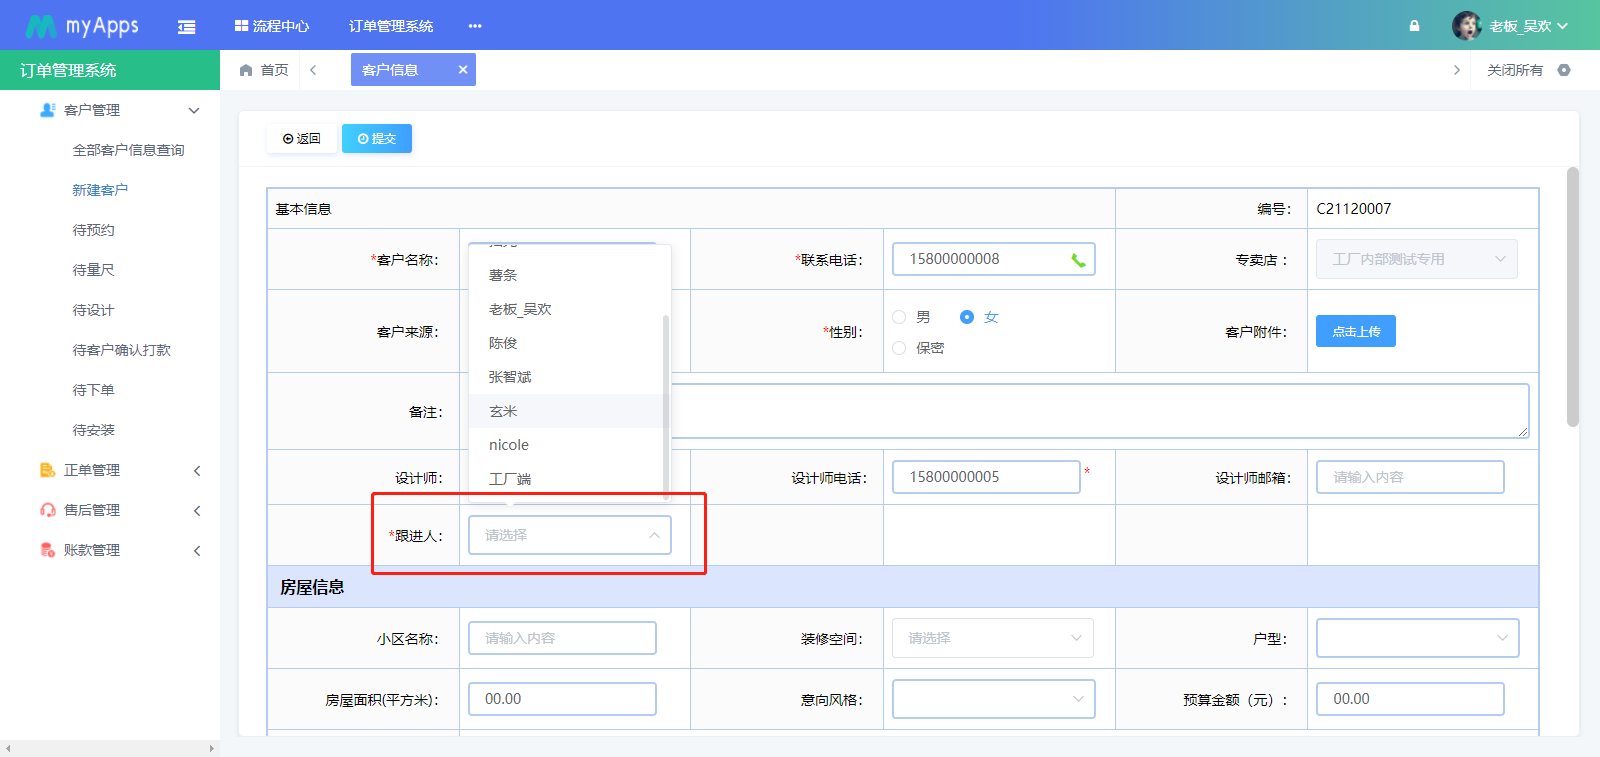
Task: Click the home icon in breadcrumb bar
Action: pos(246,70)
